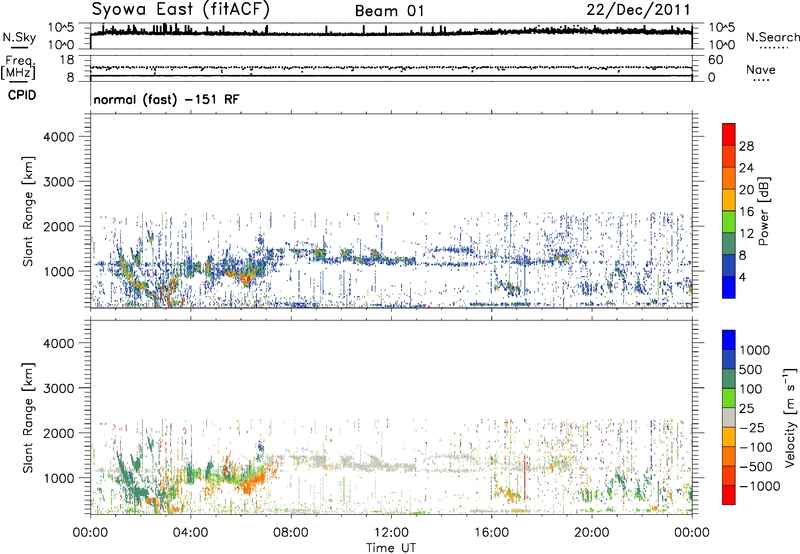Click the '4000' tick of the power panel
This screenshot has height=554, width=800.
[59, 137]
